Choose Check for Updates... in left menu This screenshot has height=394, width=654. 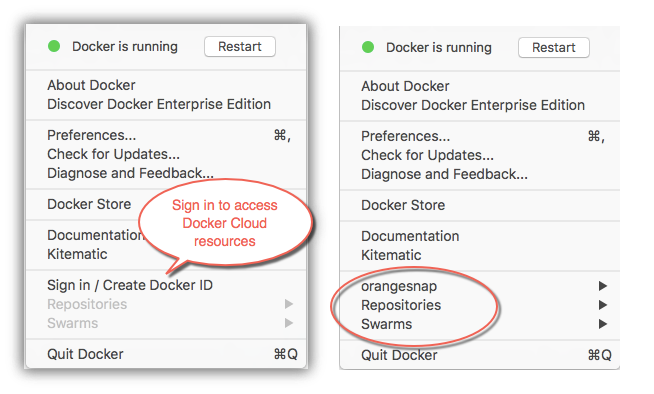click(x=113, y=154)
